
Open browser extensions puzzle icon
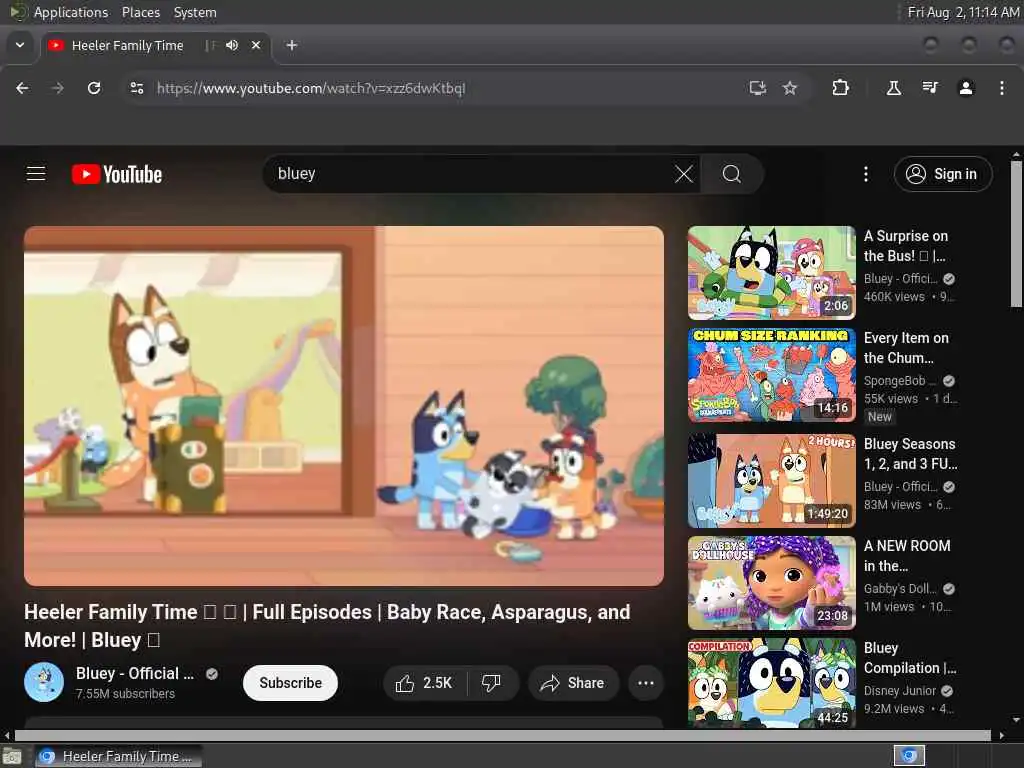840,88
